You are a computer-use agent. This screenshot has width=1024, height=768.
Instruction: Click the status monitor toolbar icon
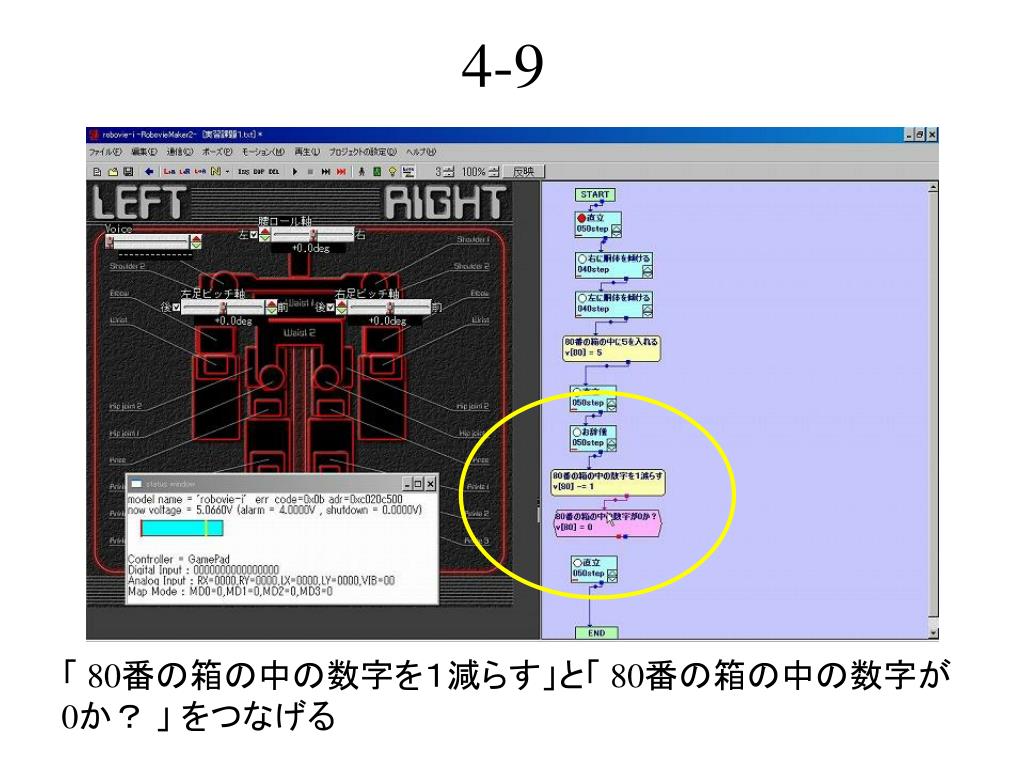pos(409,172)
